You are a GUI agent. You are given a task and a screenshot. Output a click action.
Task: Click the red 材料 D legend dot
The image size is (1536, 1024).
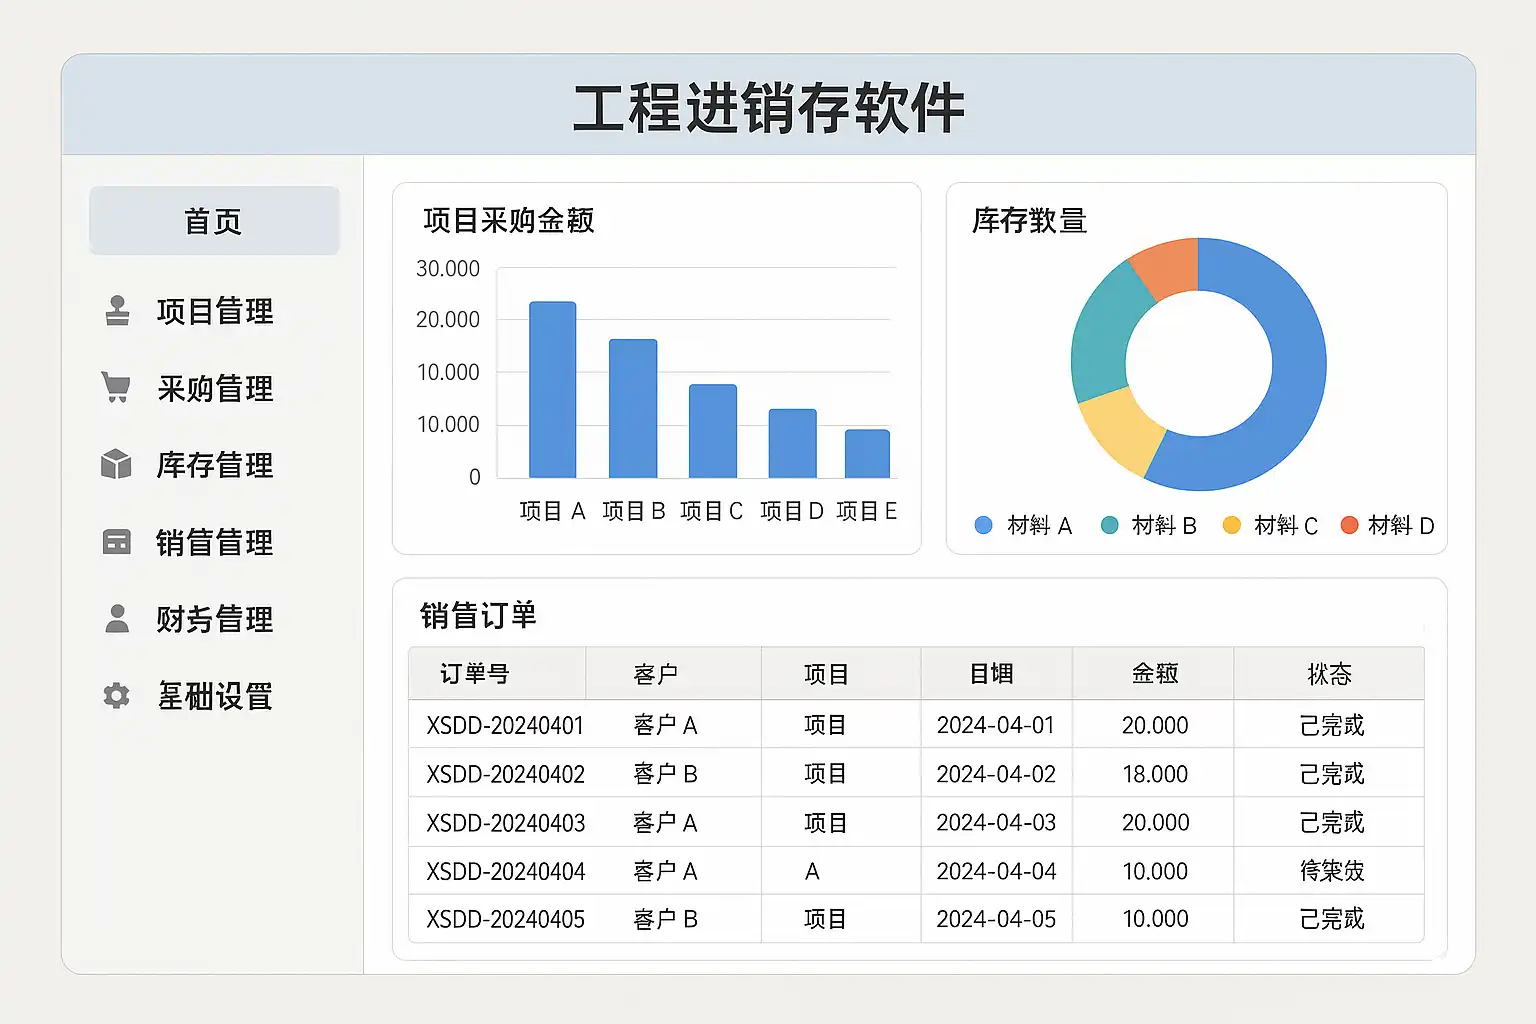[1349, 525]
